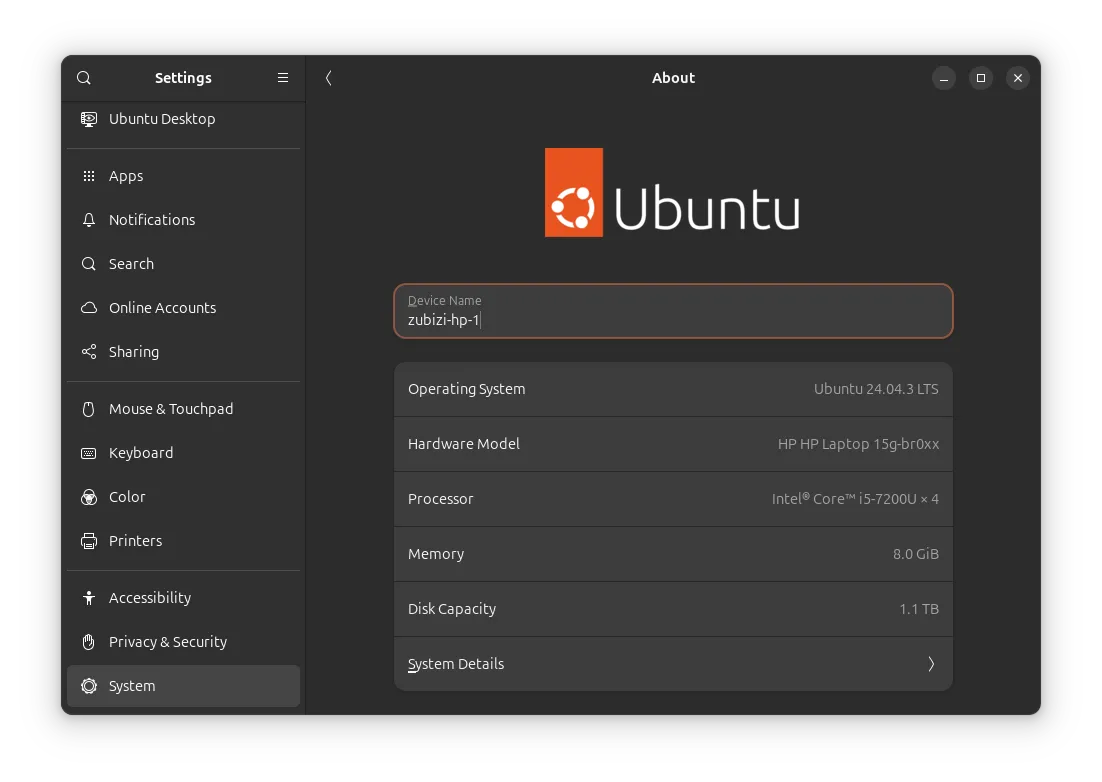The width and height of the screenshot is (1102, 782).
Task: Open Keyboard settings via keyboard icon
Action: pos(89,452)
